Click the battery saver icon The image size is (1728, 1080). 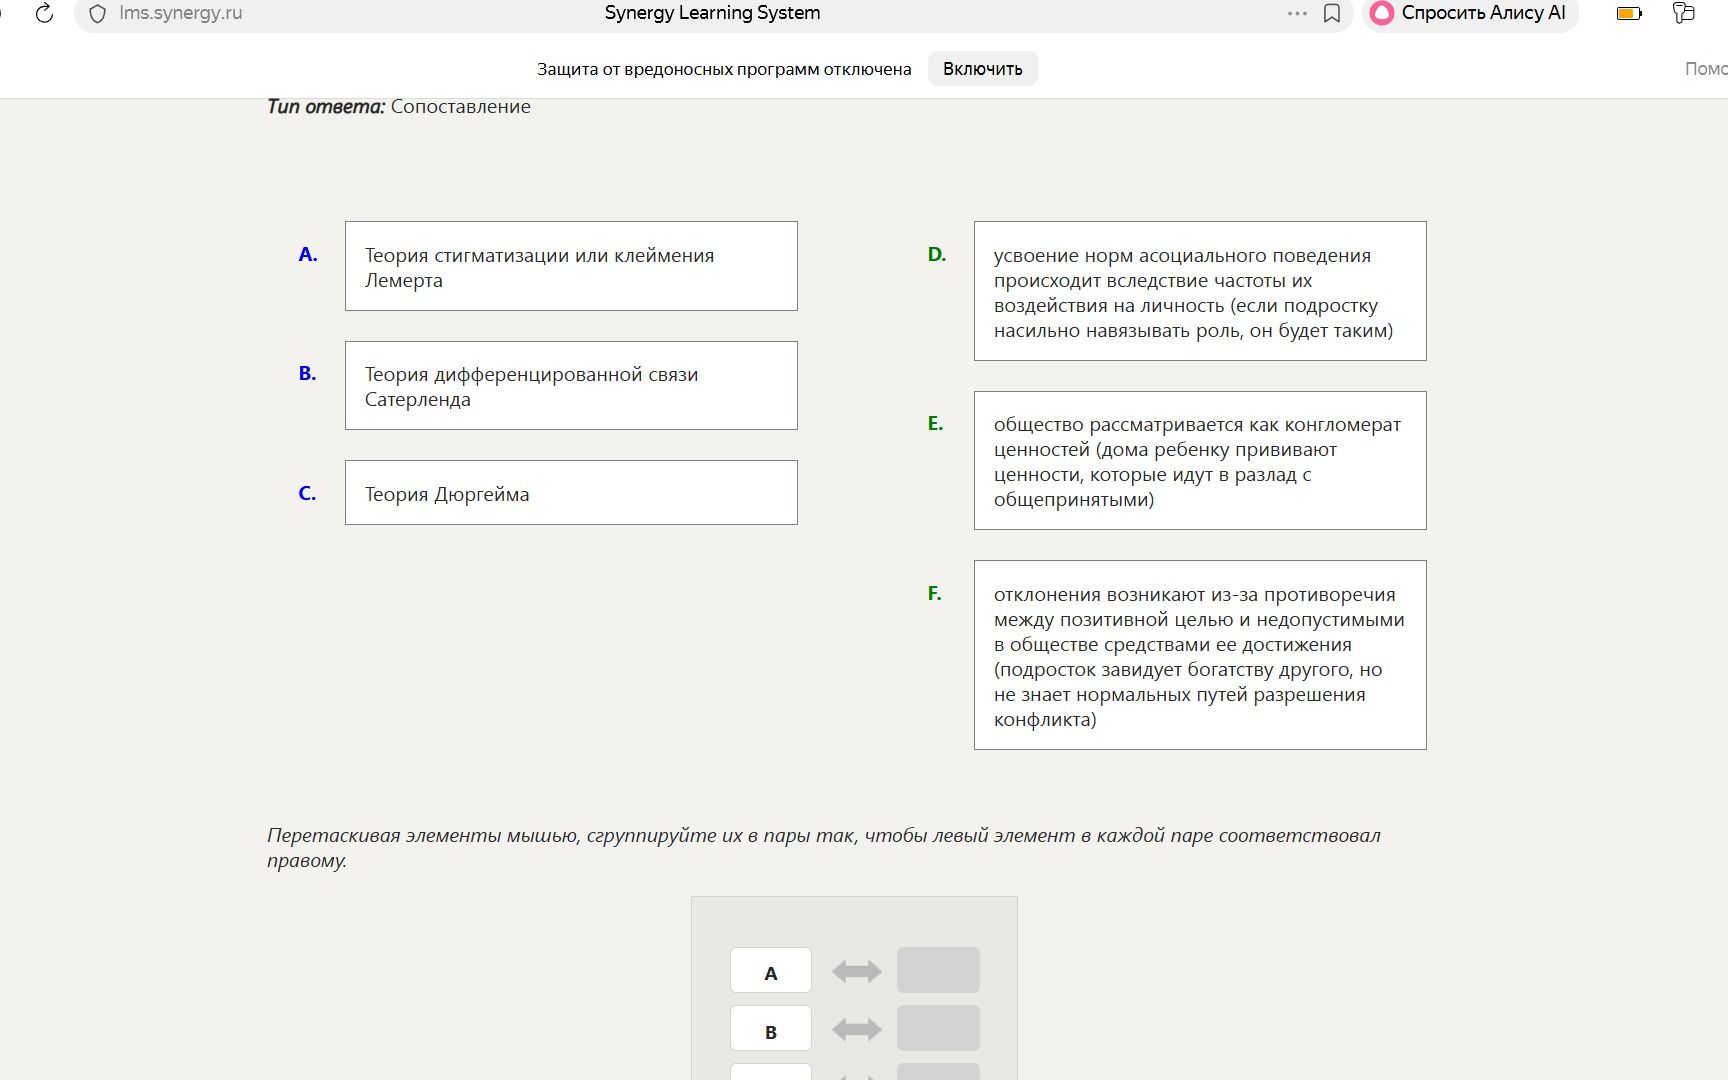tap(1629, 13)
